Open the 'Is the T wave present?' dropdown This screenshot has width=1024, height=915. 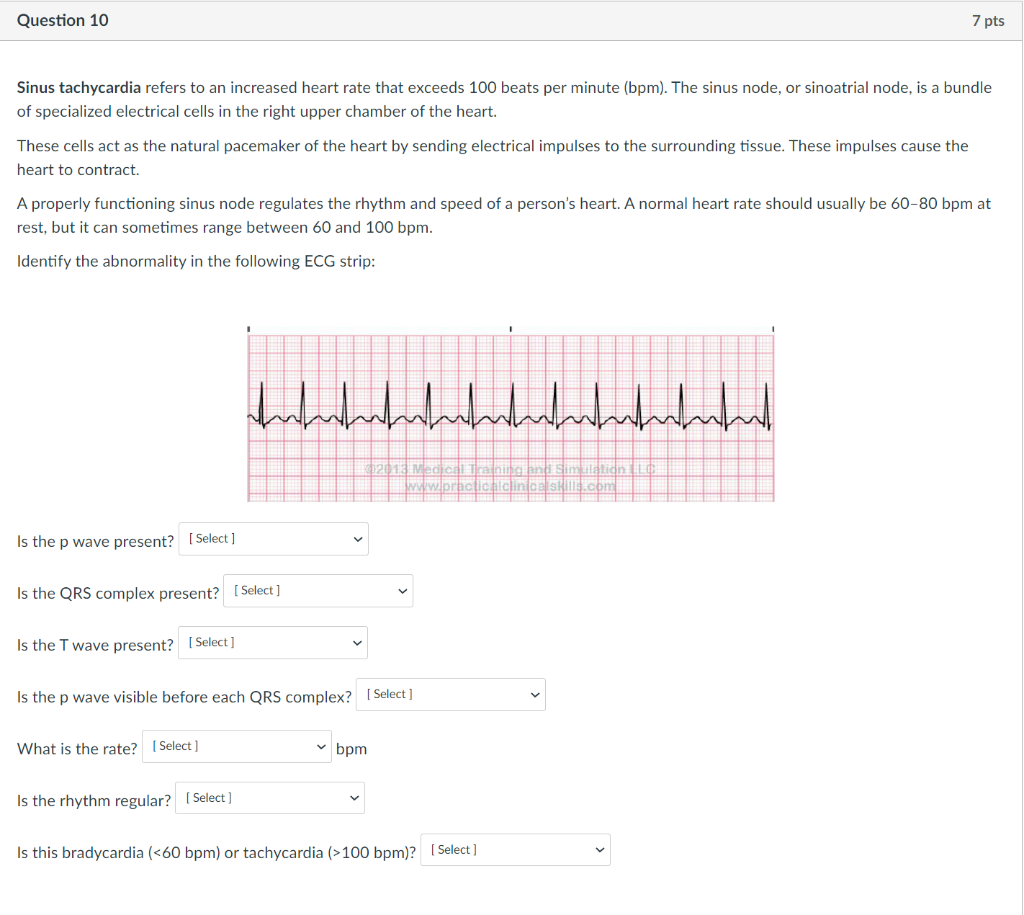[x=272, y=642]
